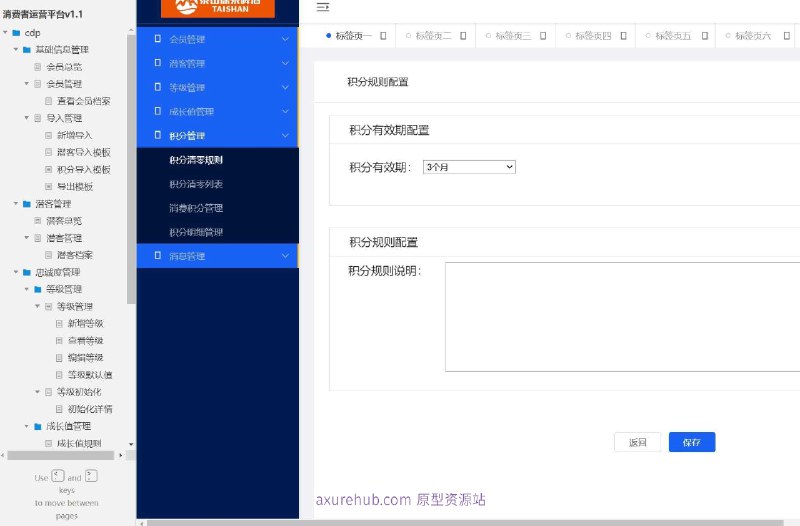Click the page icon beside 潜客总览
Screen dimensions: 800x526
(x=38, y=221)
